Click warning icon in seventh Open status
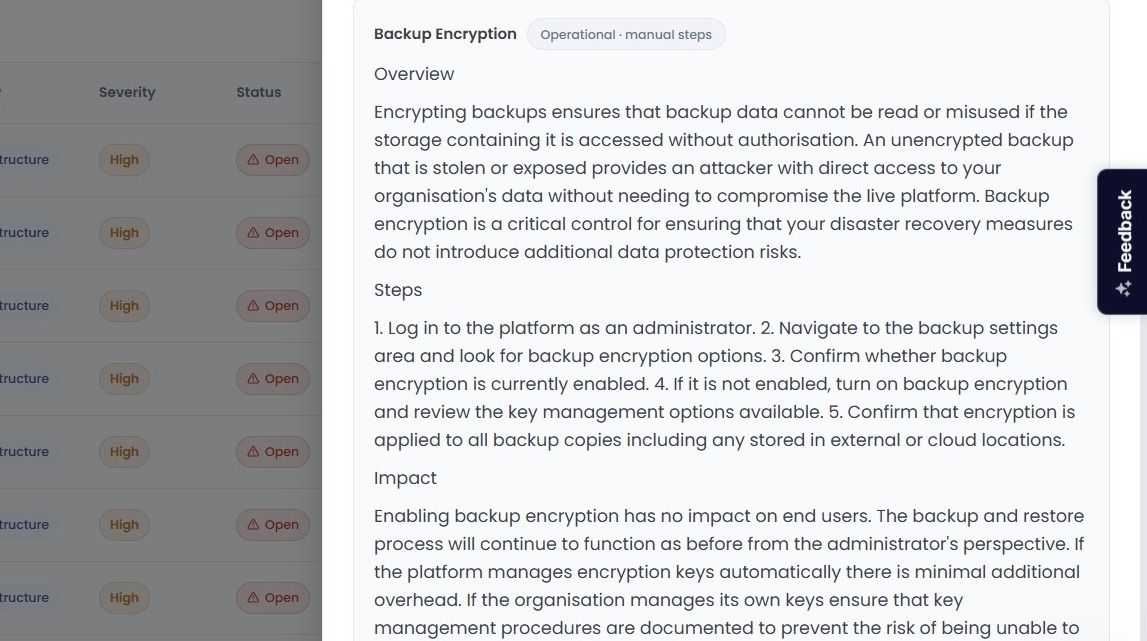 pyautogui.click(x=253, y=598)
